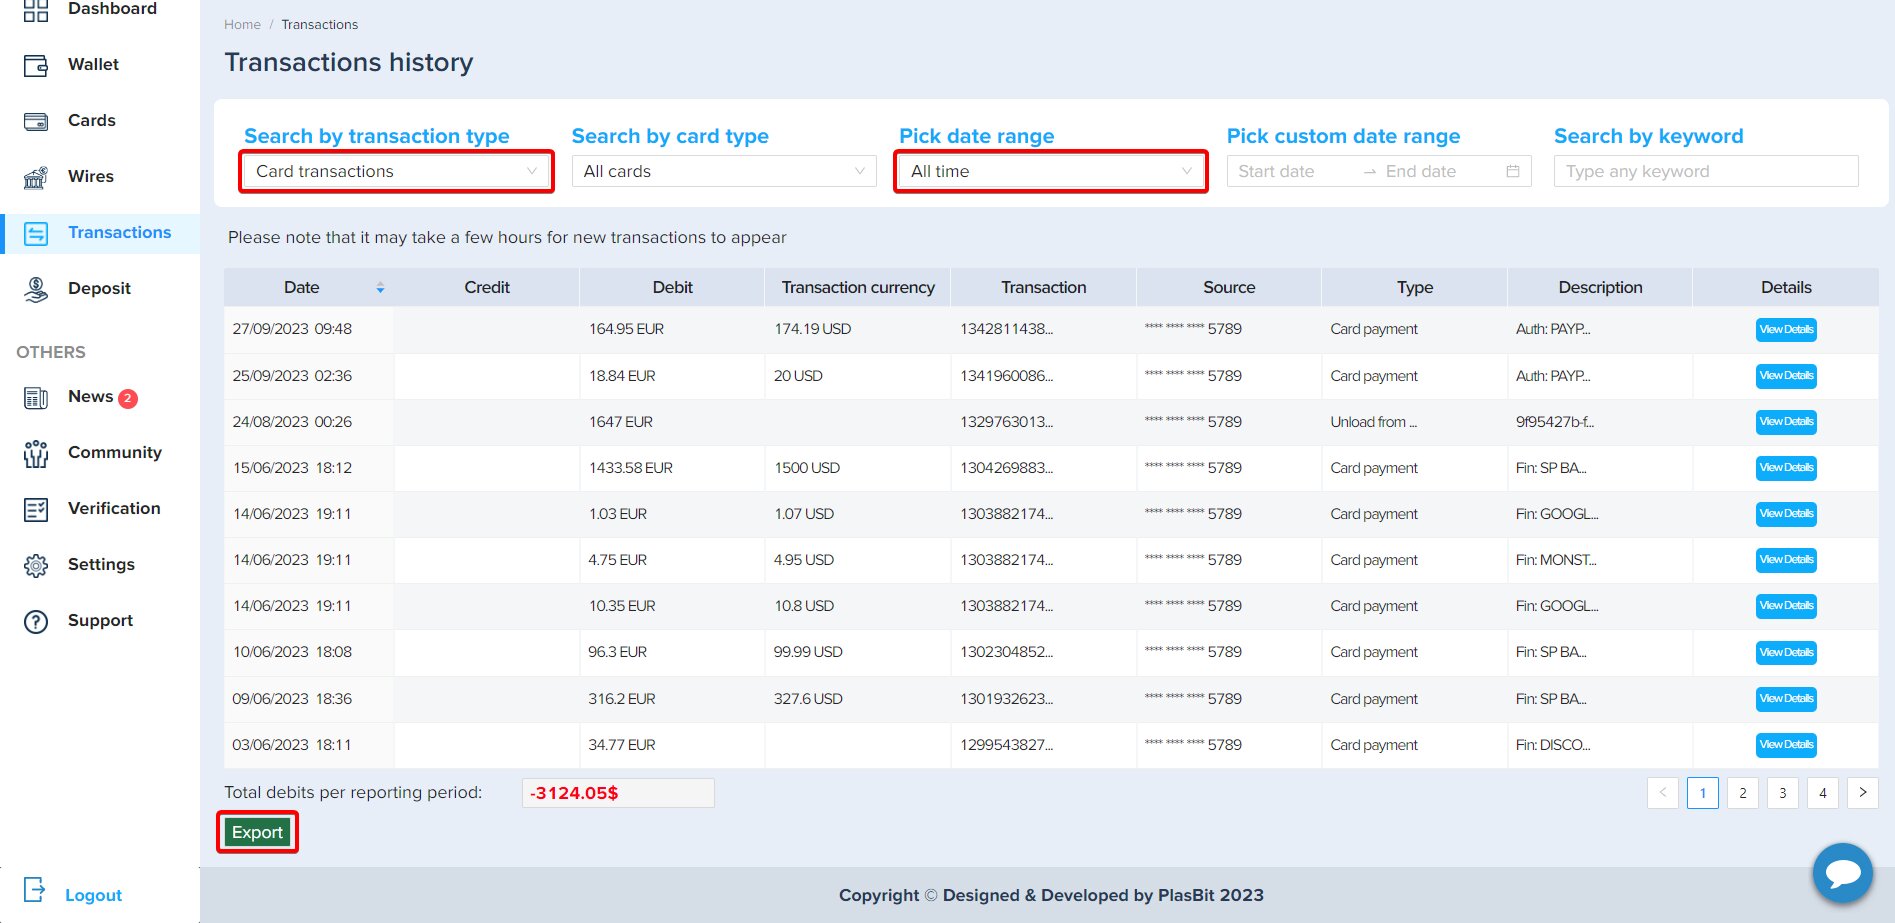The width and height of the screenshot is (1895, 923).
Task: Open the All time date range dropdown
Action: pos(1051,171)
